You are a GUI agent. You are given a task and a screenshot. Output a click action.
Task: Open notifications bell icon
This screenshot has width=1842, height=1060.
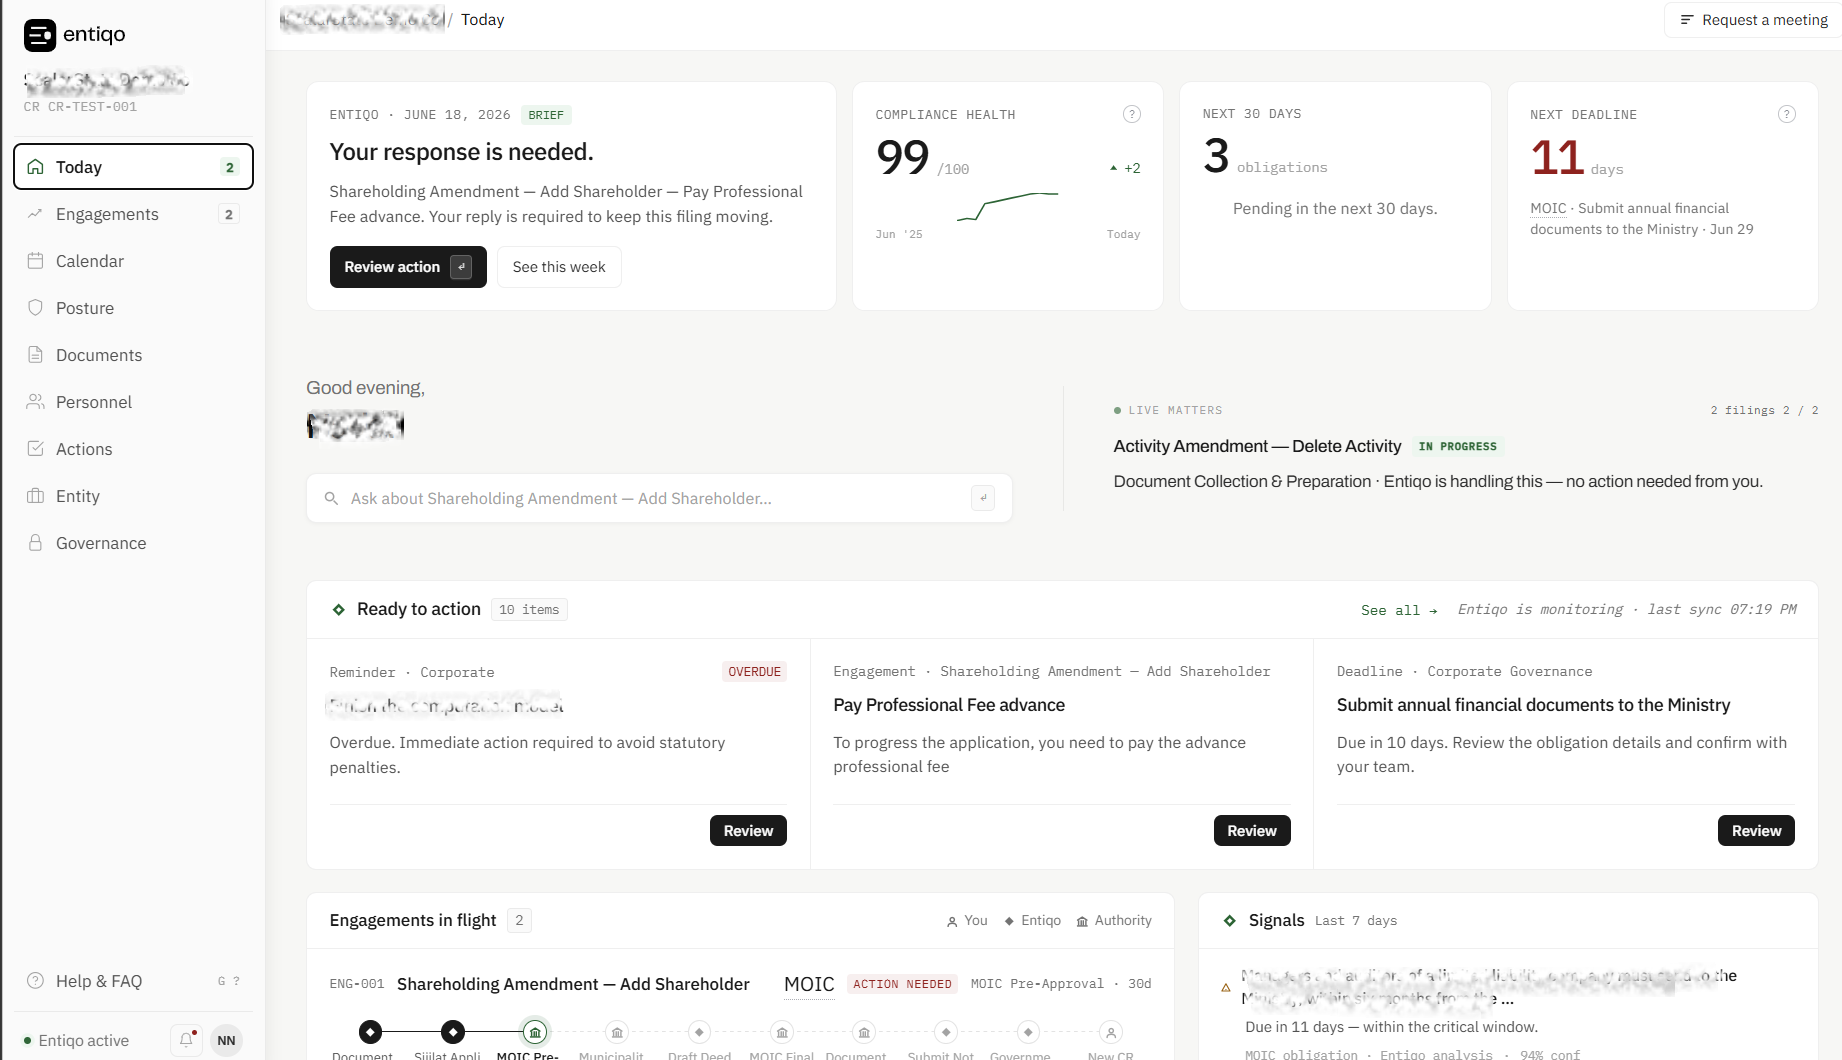point(186,1040)
